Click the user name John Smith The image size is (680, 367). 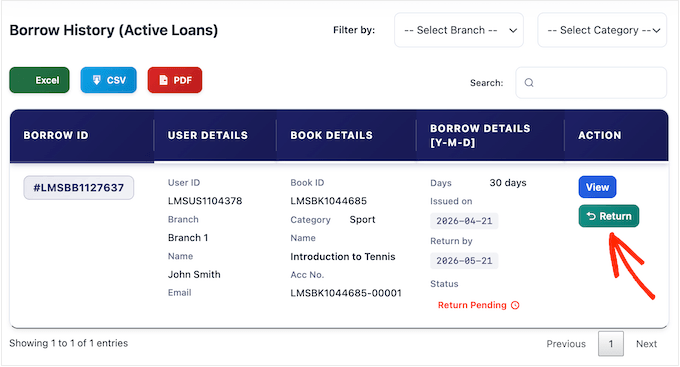pos(194,275)
